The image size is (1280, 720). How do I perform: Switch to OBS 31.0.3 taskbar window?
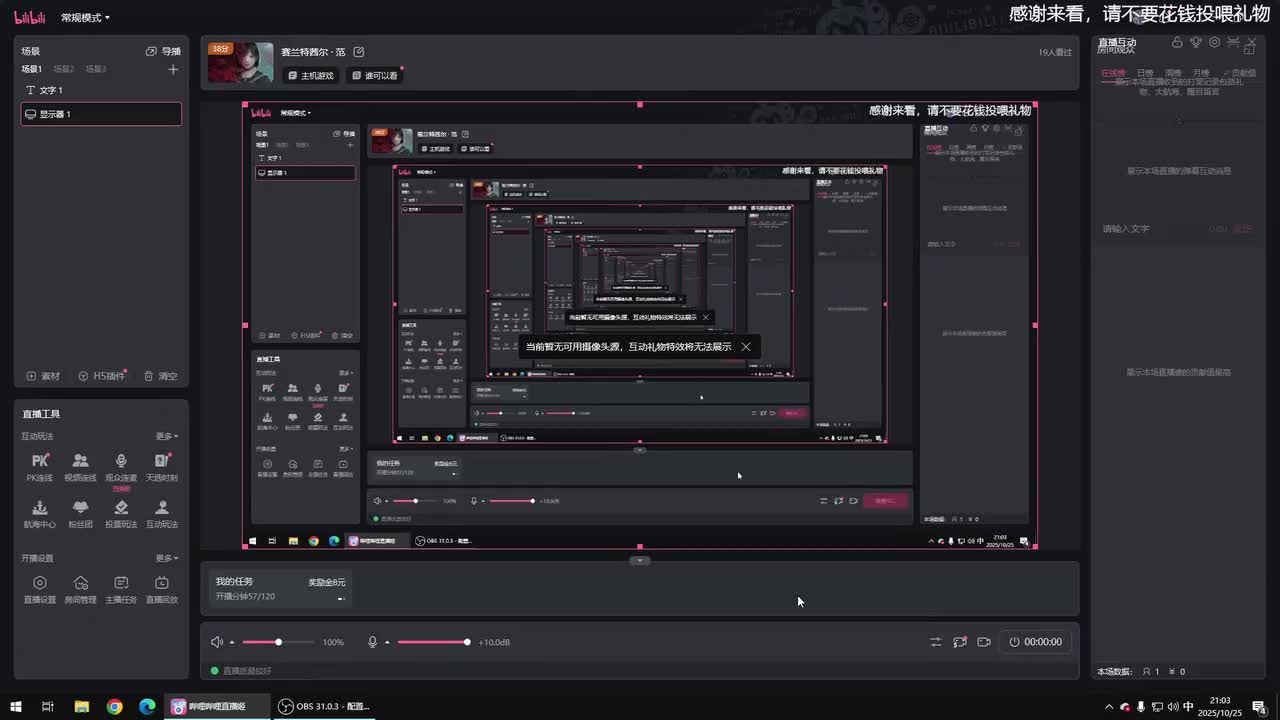(x=326, y=707)
